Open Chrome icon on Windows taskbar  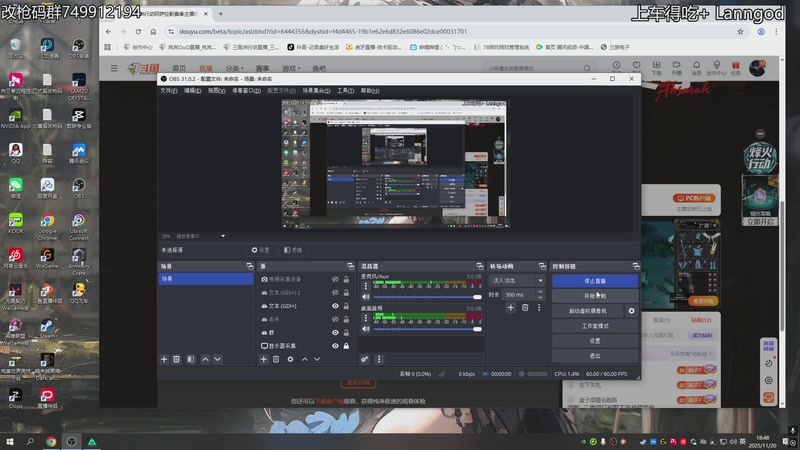pos(51,442)
